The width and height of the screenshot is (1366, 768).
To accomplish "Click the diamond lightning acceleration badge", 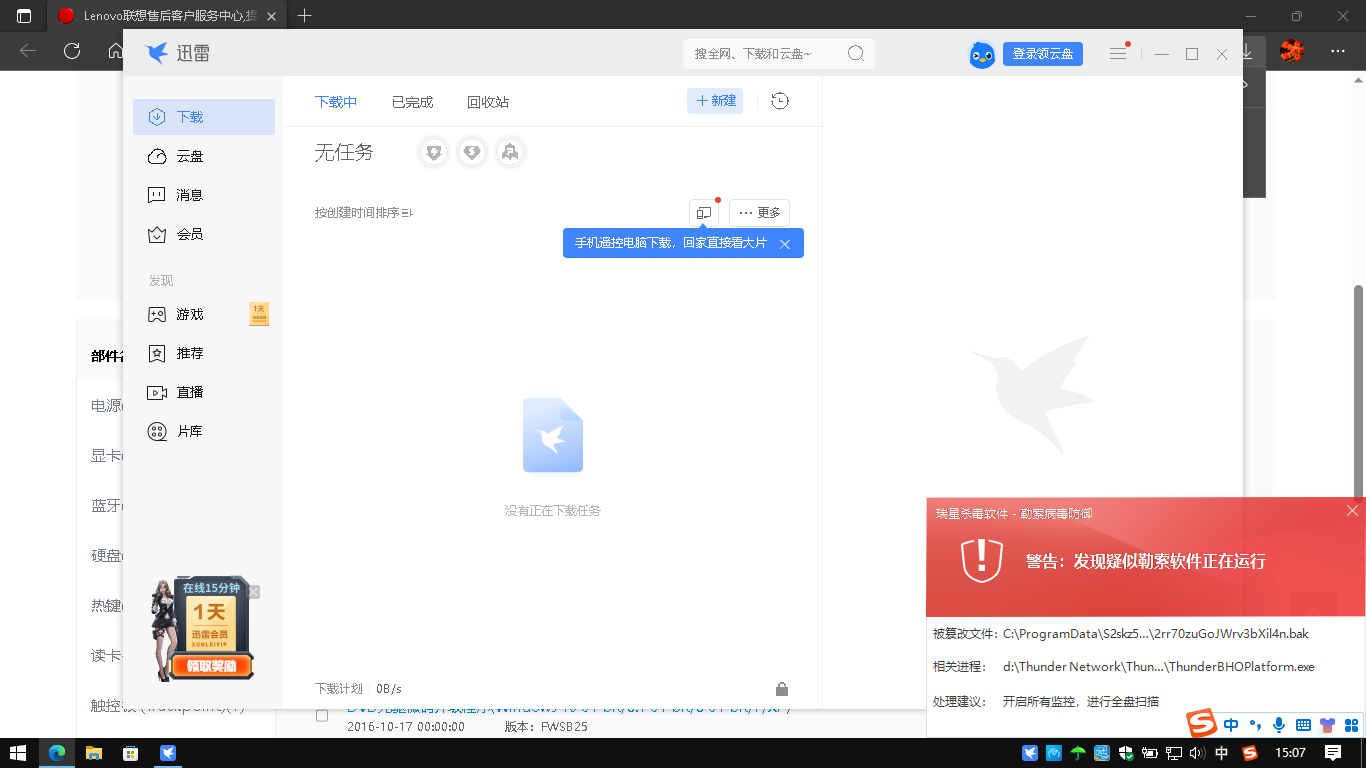I will click(472, 152).
